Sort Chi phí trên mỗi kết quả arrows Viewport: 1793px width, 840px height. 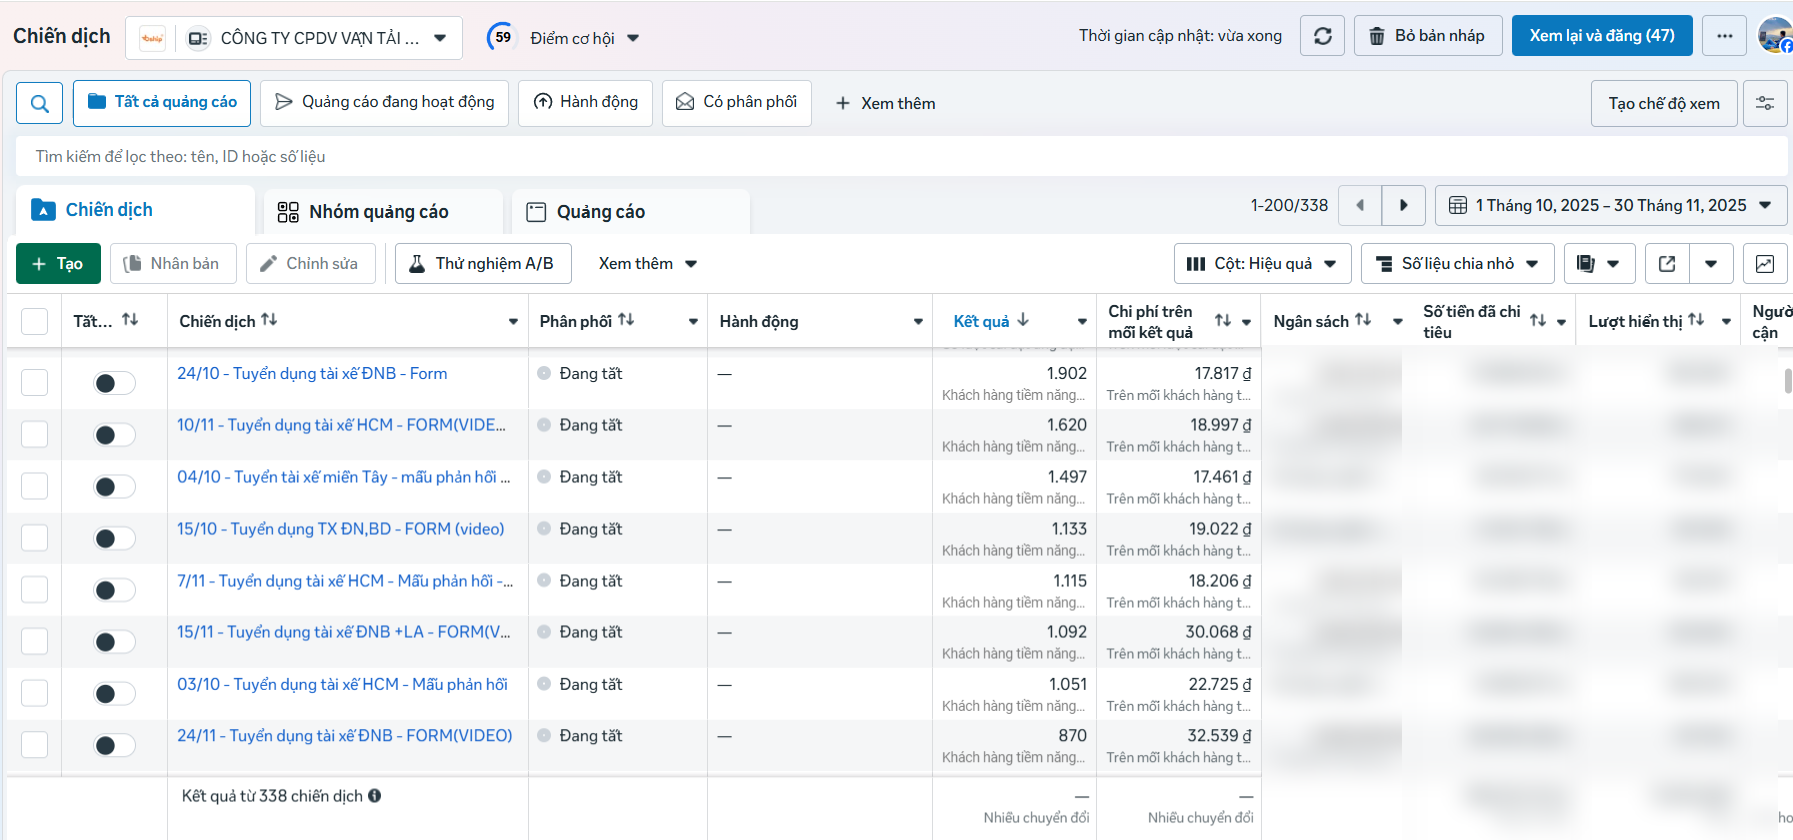click(x=1223, y=320)
